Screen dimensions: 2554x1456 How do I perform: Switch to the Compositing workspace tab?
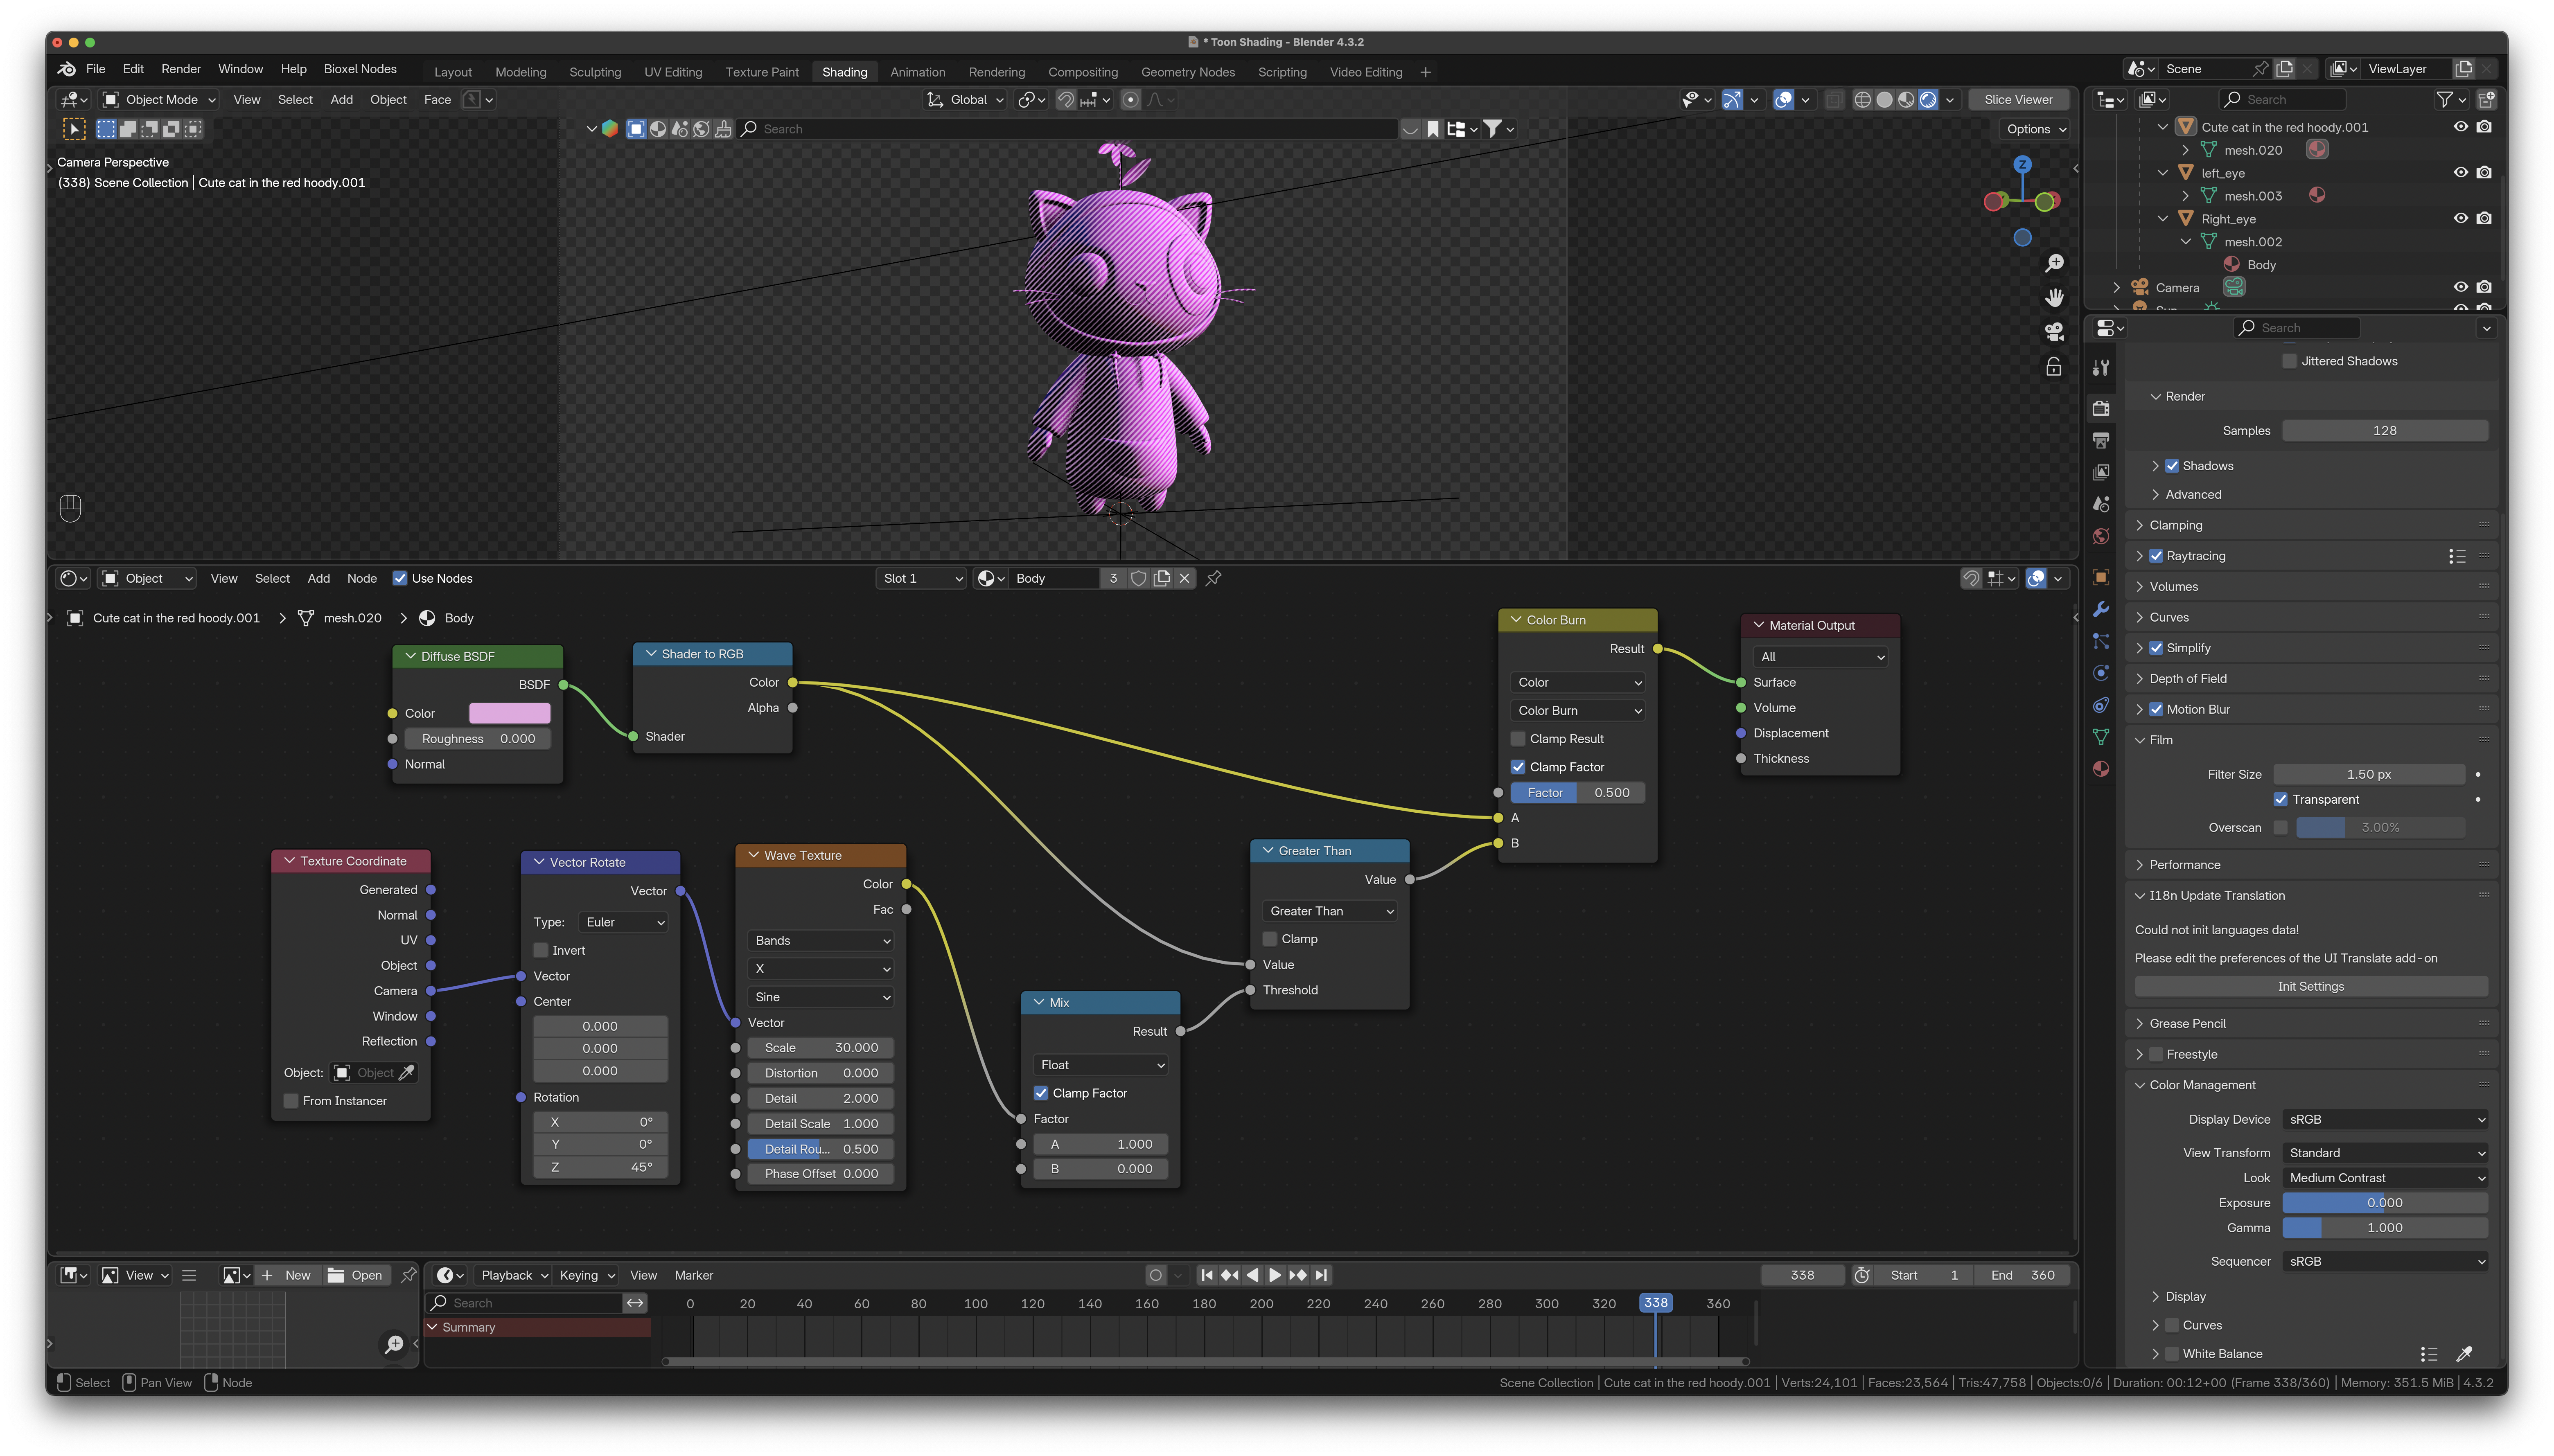(x=1082, y=72)
